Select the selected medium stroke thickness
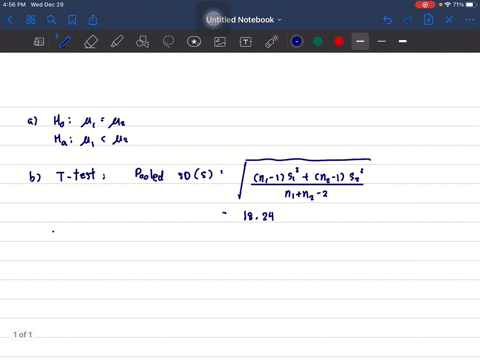 (x=360, y=41)
